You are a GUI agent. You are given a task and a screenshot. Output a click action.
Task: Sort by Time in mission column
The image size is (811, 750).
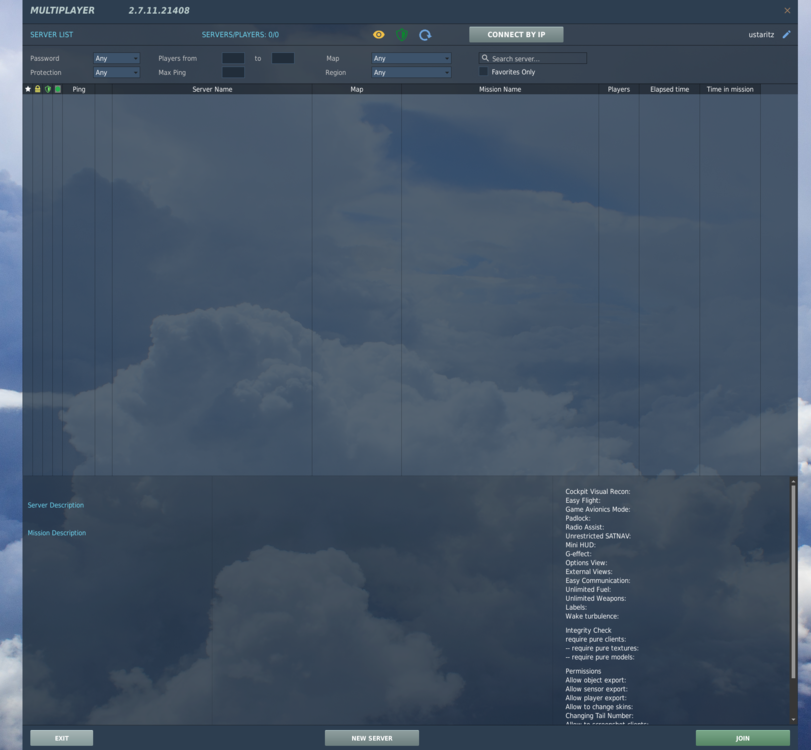pos(730,89)
